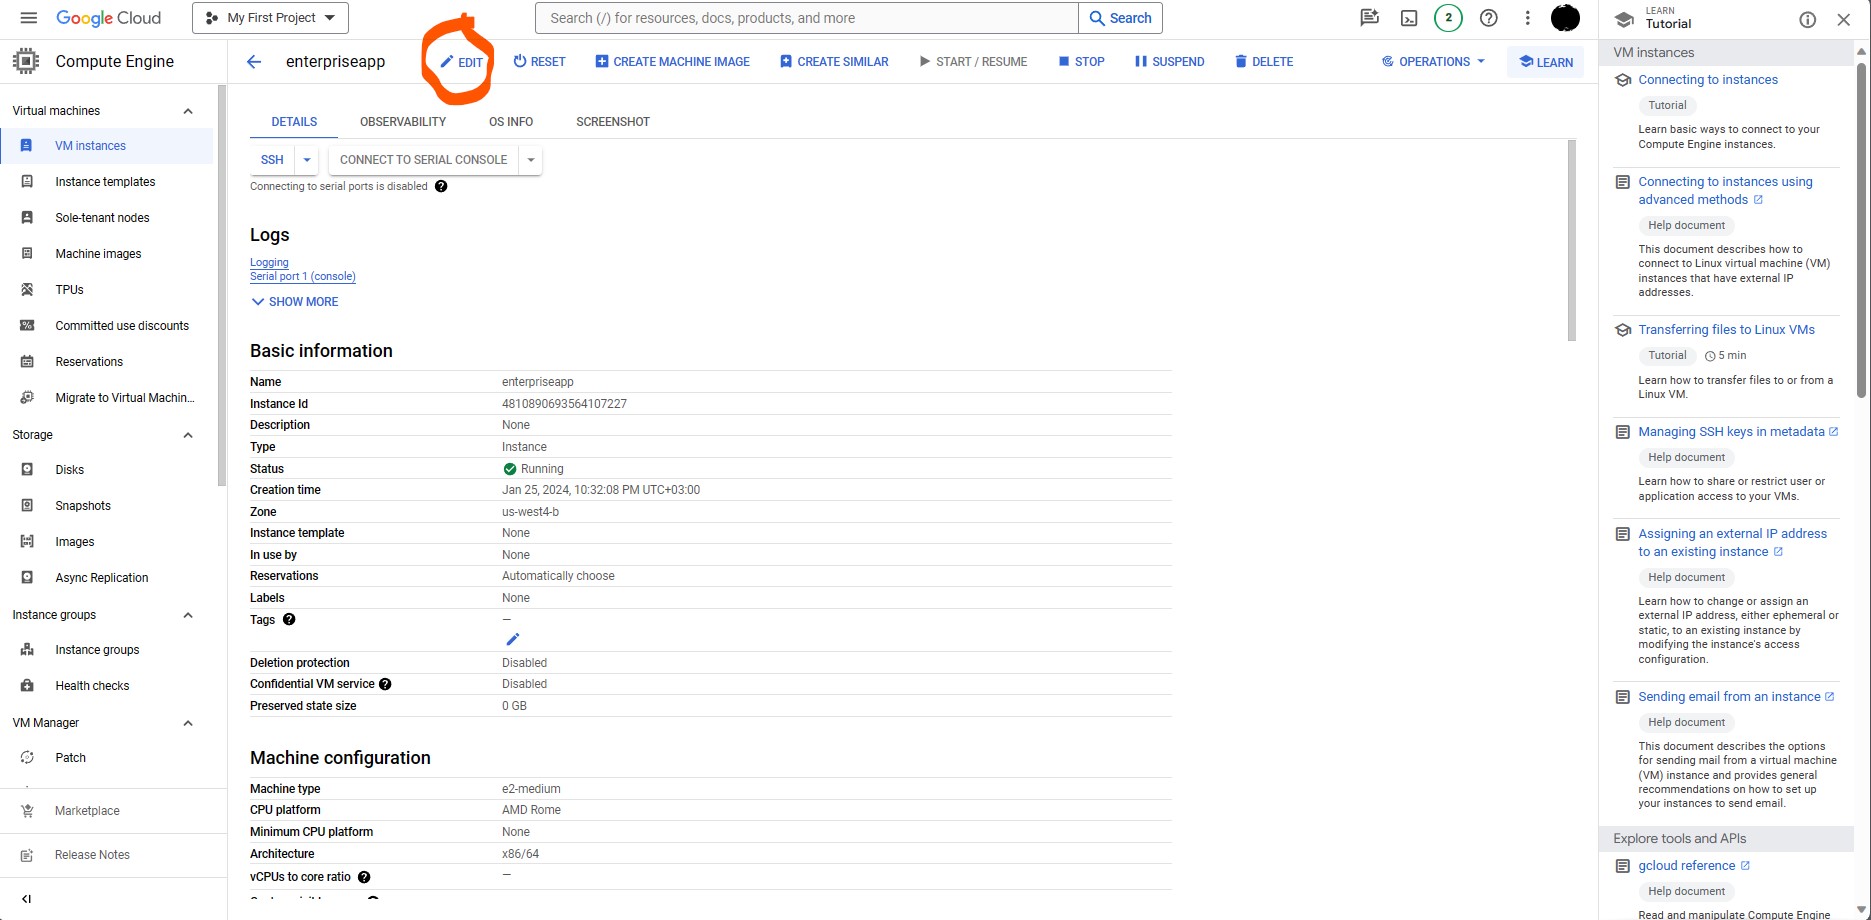1871x920 pixels.
Task: Edit the enterpriseapp instance
Action: [462, 62]
